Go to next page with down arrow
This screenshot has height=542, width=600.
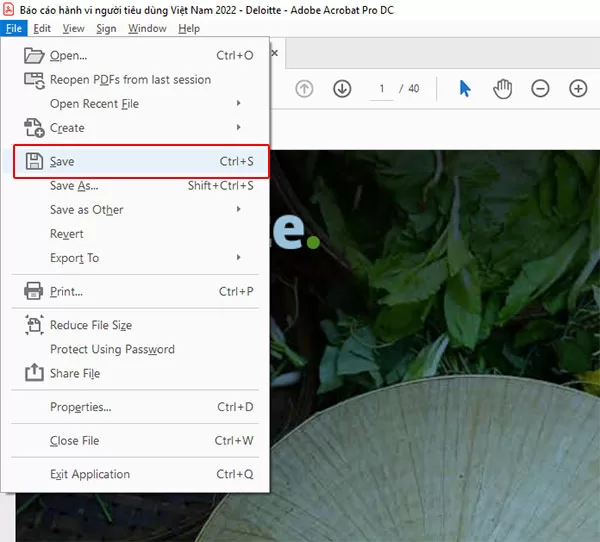[342, 89]
